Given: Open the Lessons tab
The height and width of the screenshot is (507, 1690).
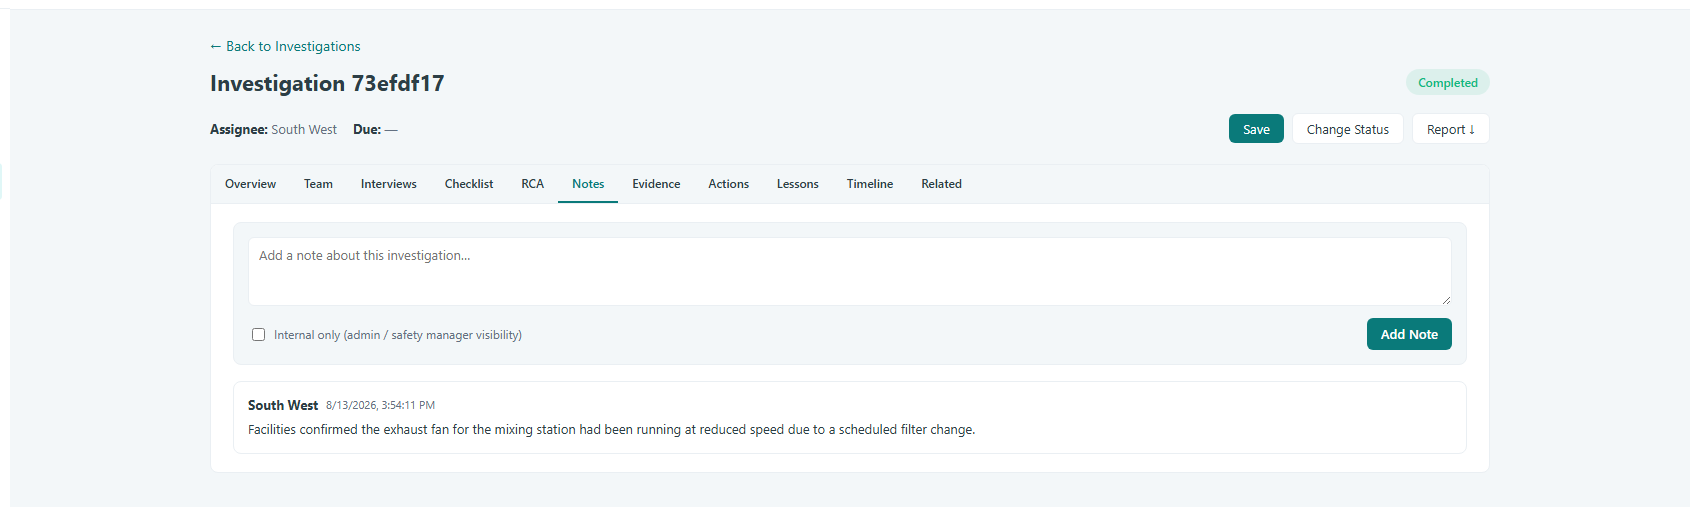Looking at the screenshot, I should pos(797,184).
